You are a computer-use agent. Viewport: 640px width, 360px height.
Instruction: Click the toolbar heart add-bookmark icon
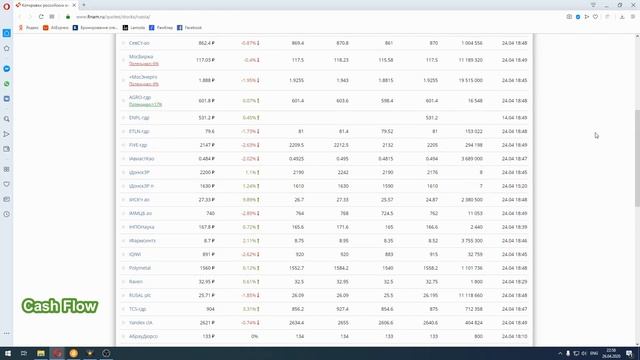(x=596, y=17)
